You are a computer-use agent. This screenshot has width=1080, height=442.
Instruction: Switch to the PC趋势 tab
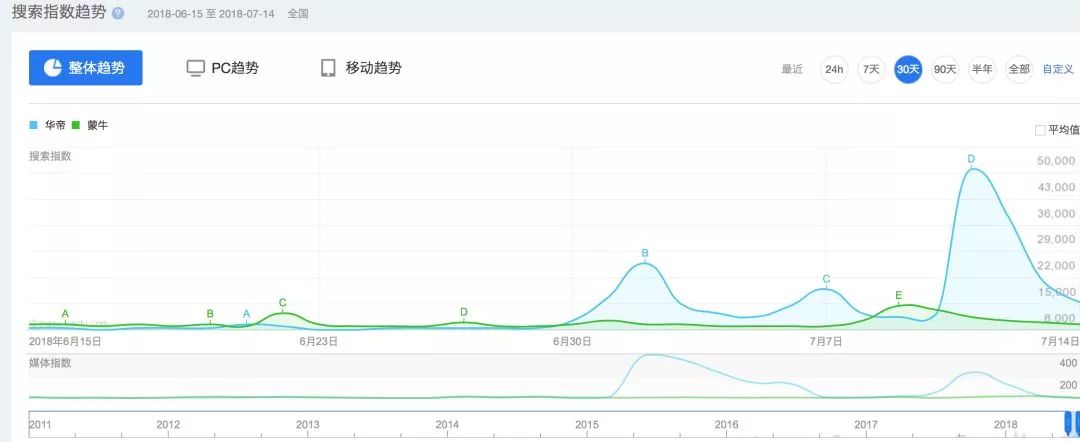click(223, 68)
